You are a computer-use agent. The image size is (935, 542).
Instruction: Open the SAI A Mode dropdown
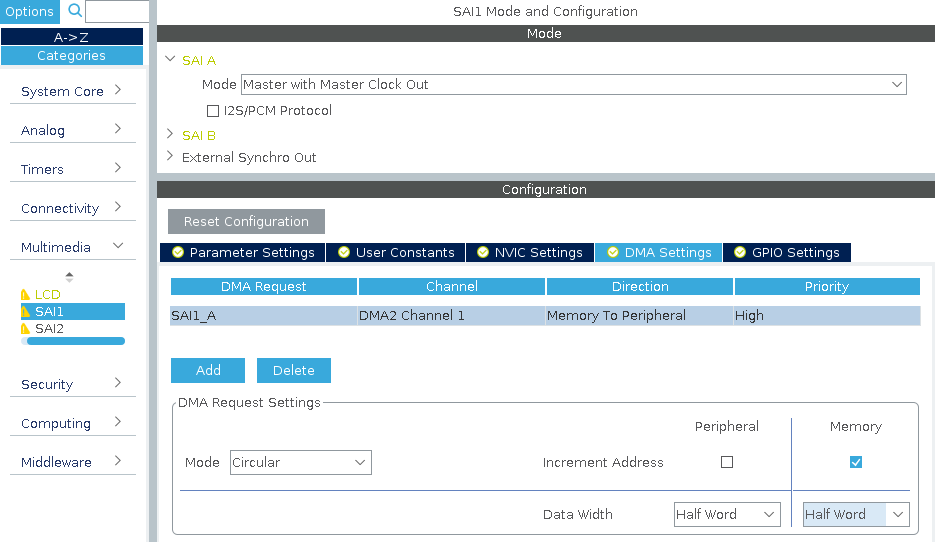(x=573, y=85)
